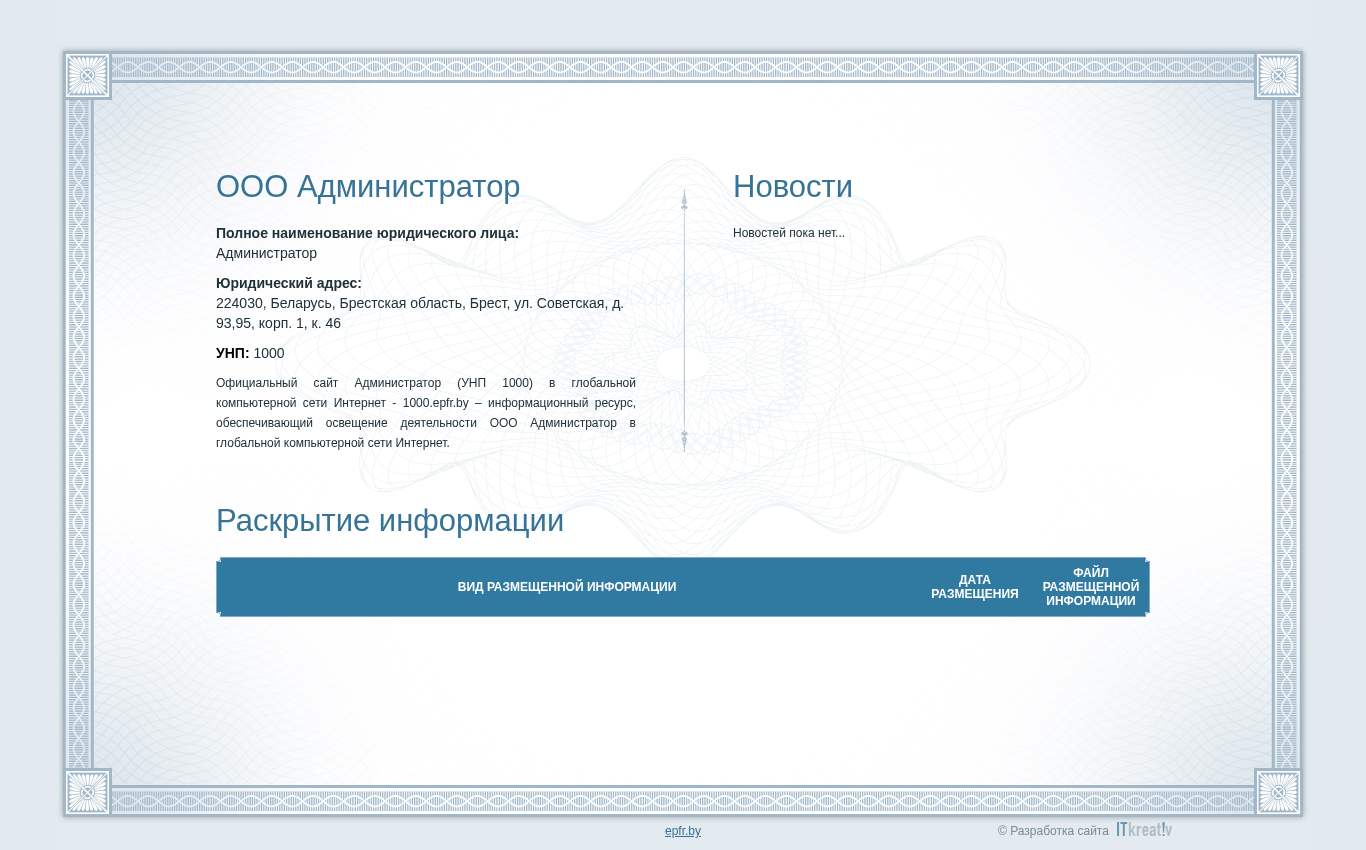Screen dimensions: 1366x850
Task: Click the 'Дата размещения' column header
Action: click(x=975, y=587)
